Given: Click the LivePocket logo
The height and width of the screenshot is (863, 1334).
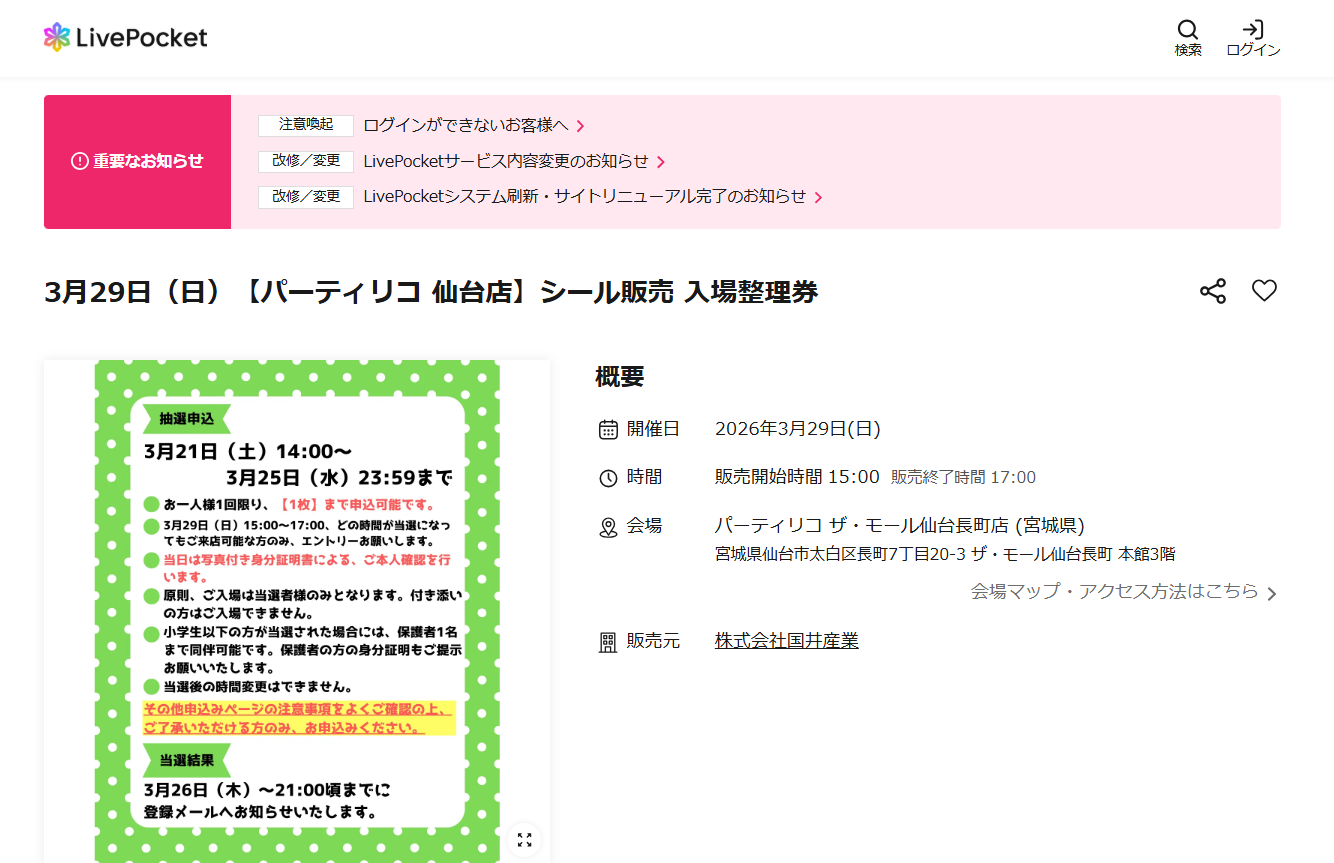Looking at the screenshot, I should pyautogui.click(x=126, y=38).
